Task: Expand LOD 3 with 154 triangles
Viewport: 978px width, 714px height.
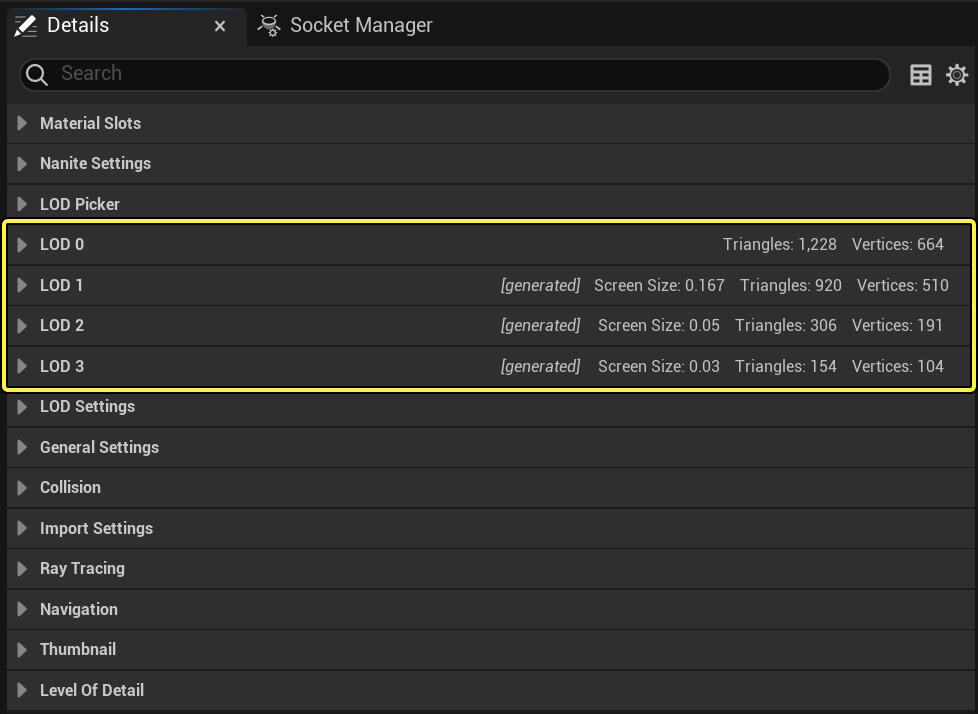Action: click(22, 366)
